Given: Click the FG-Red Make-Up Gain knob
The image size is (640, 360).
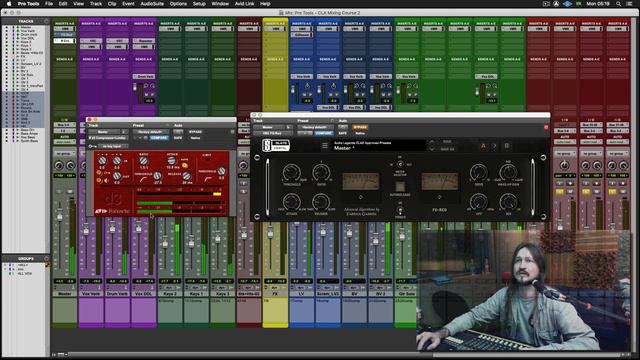Looking at the screenshot, I should (x=508, y=173).
